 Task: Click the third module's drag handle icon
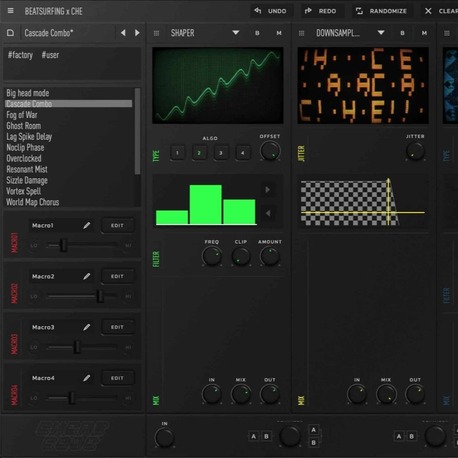pyautogui.click(x=447, y=33)
